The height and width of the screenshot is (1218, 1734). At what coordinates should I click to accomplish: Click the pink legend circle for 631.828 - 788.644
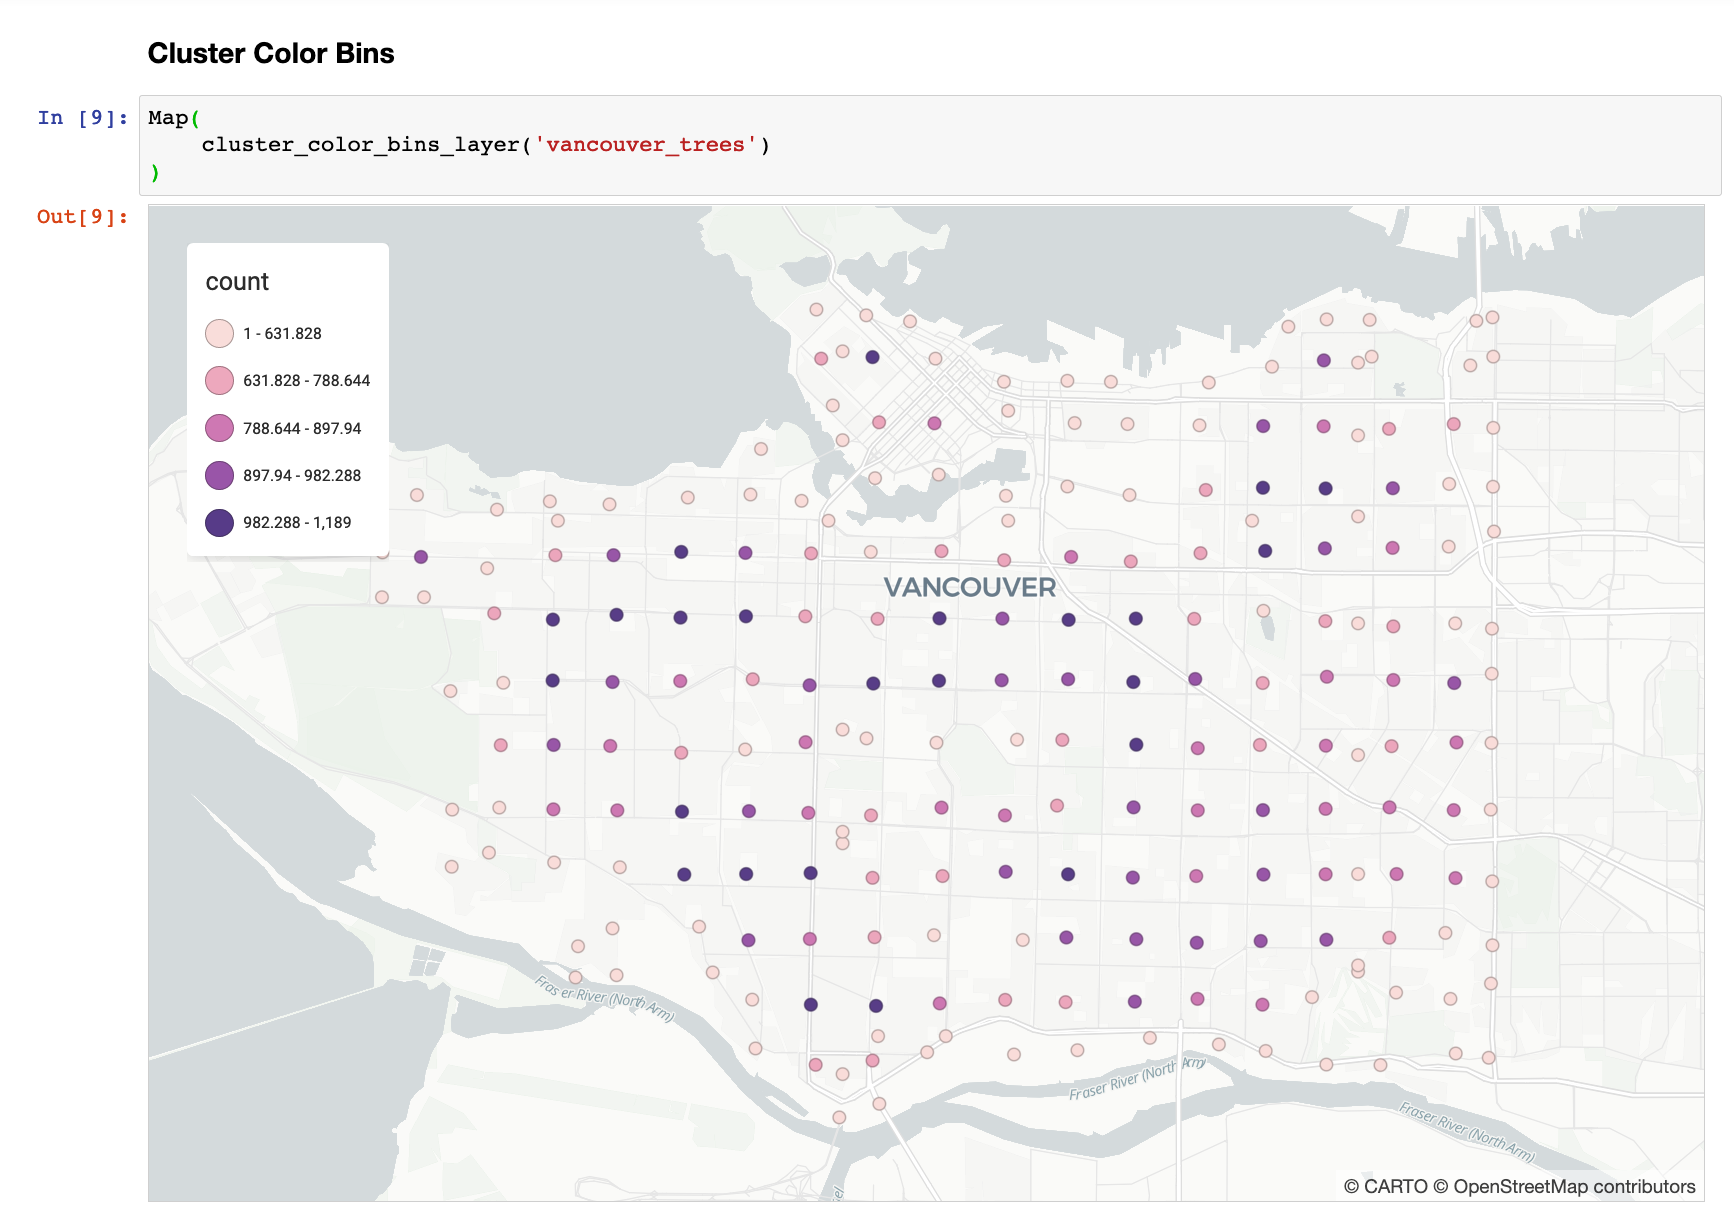219,380
